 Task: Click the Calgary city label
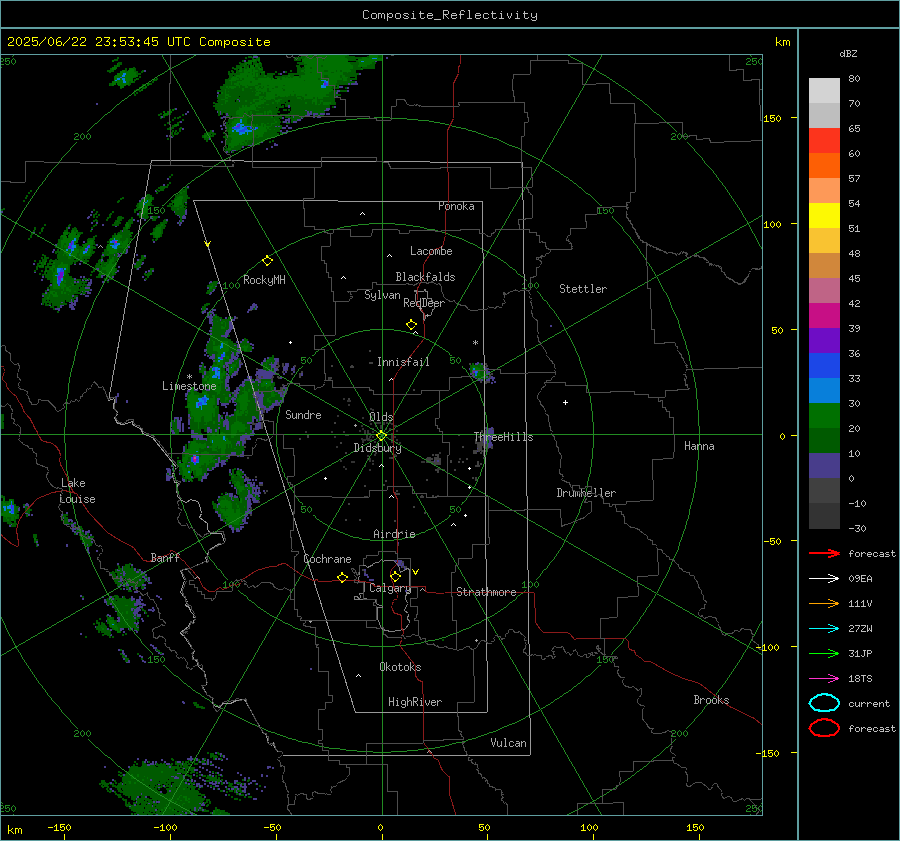390,588
